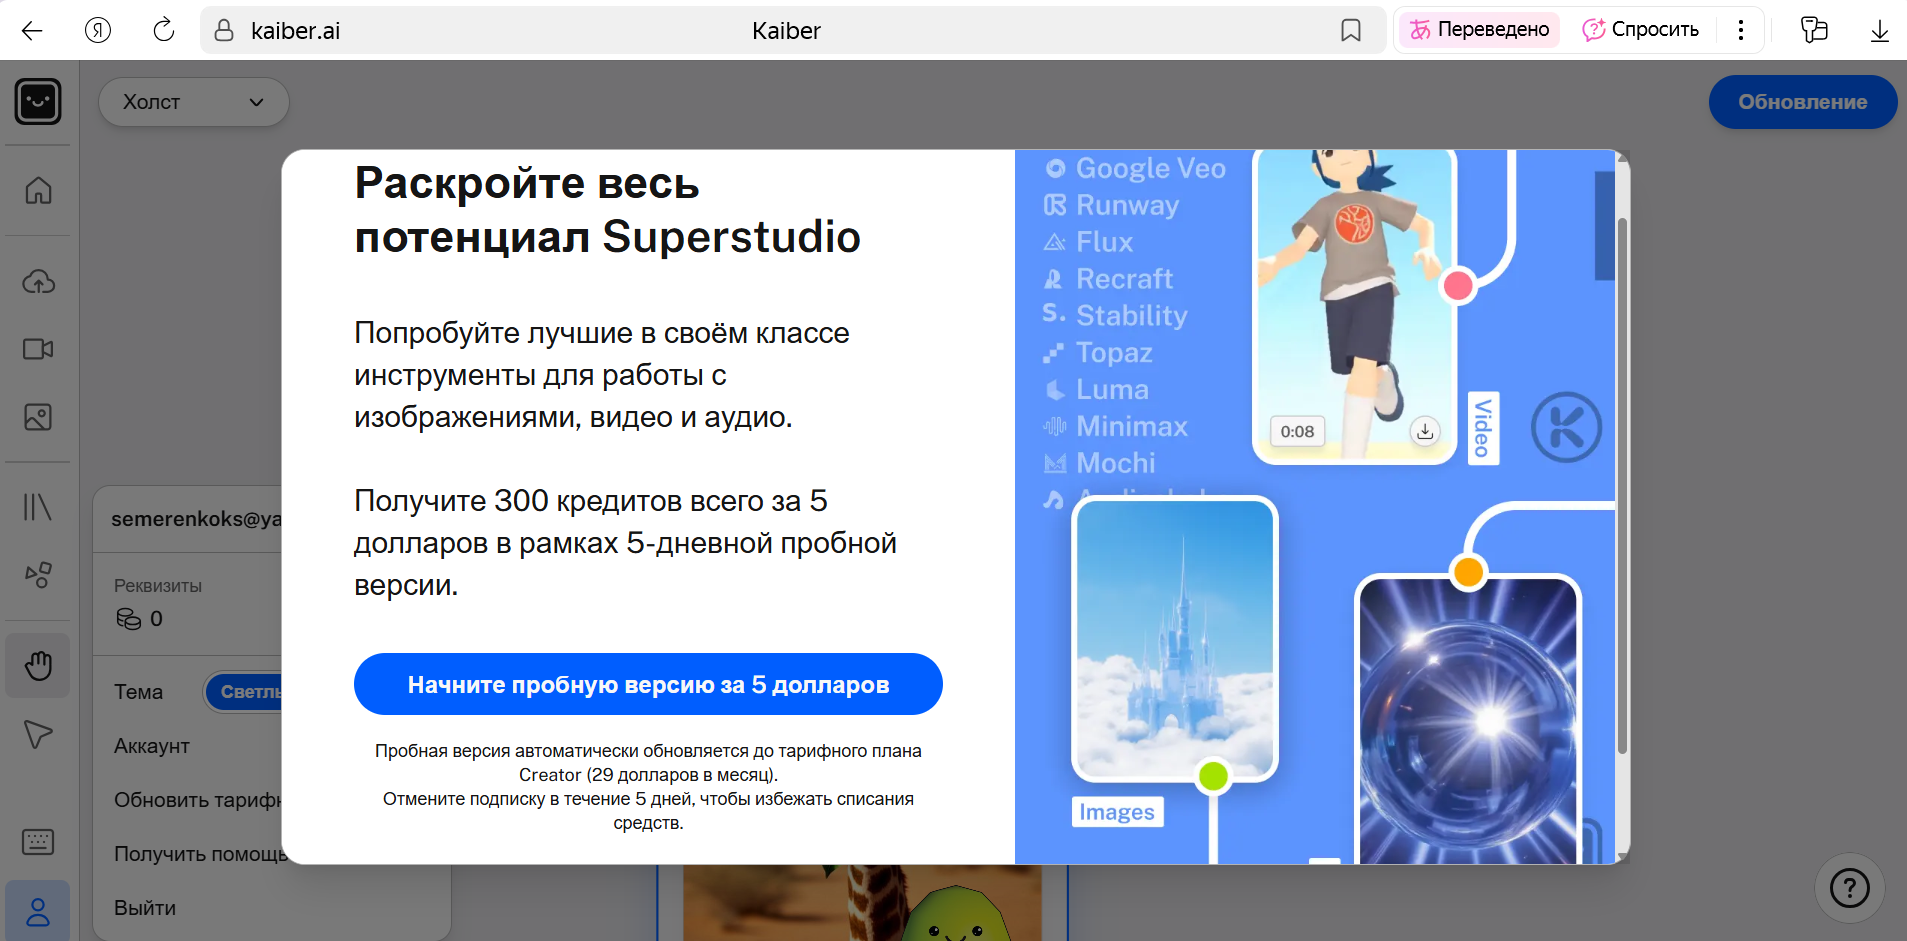Open the Аккаунт menu item

point(152,746)
